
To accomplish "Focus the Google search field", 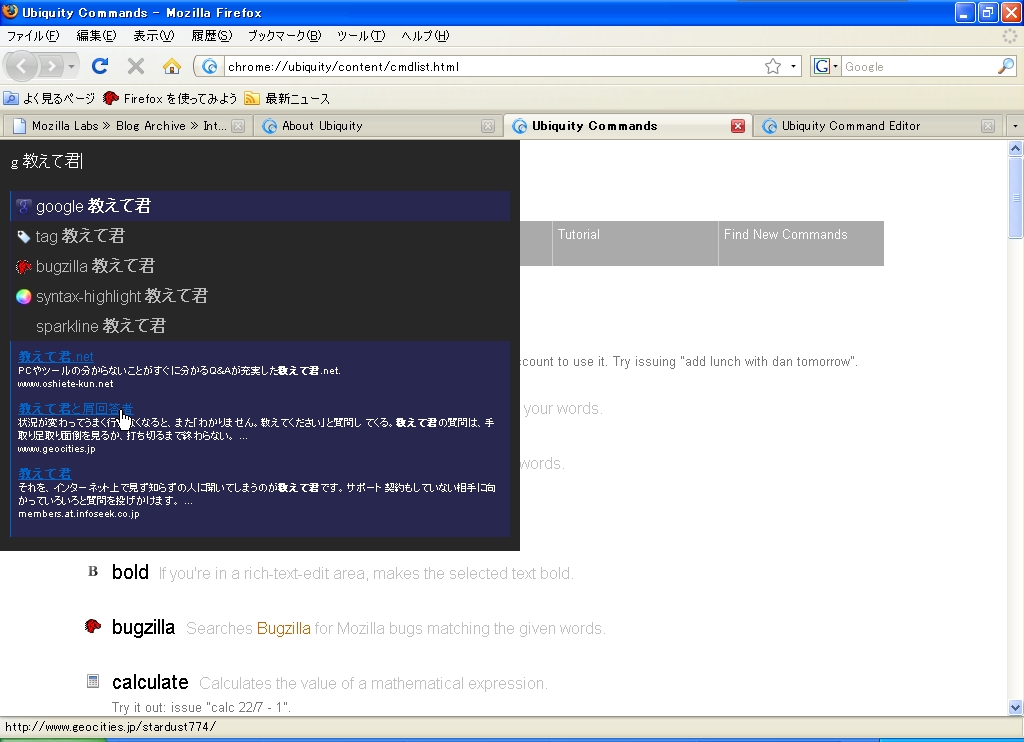I will [x=919, y=66].
